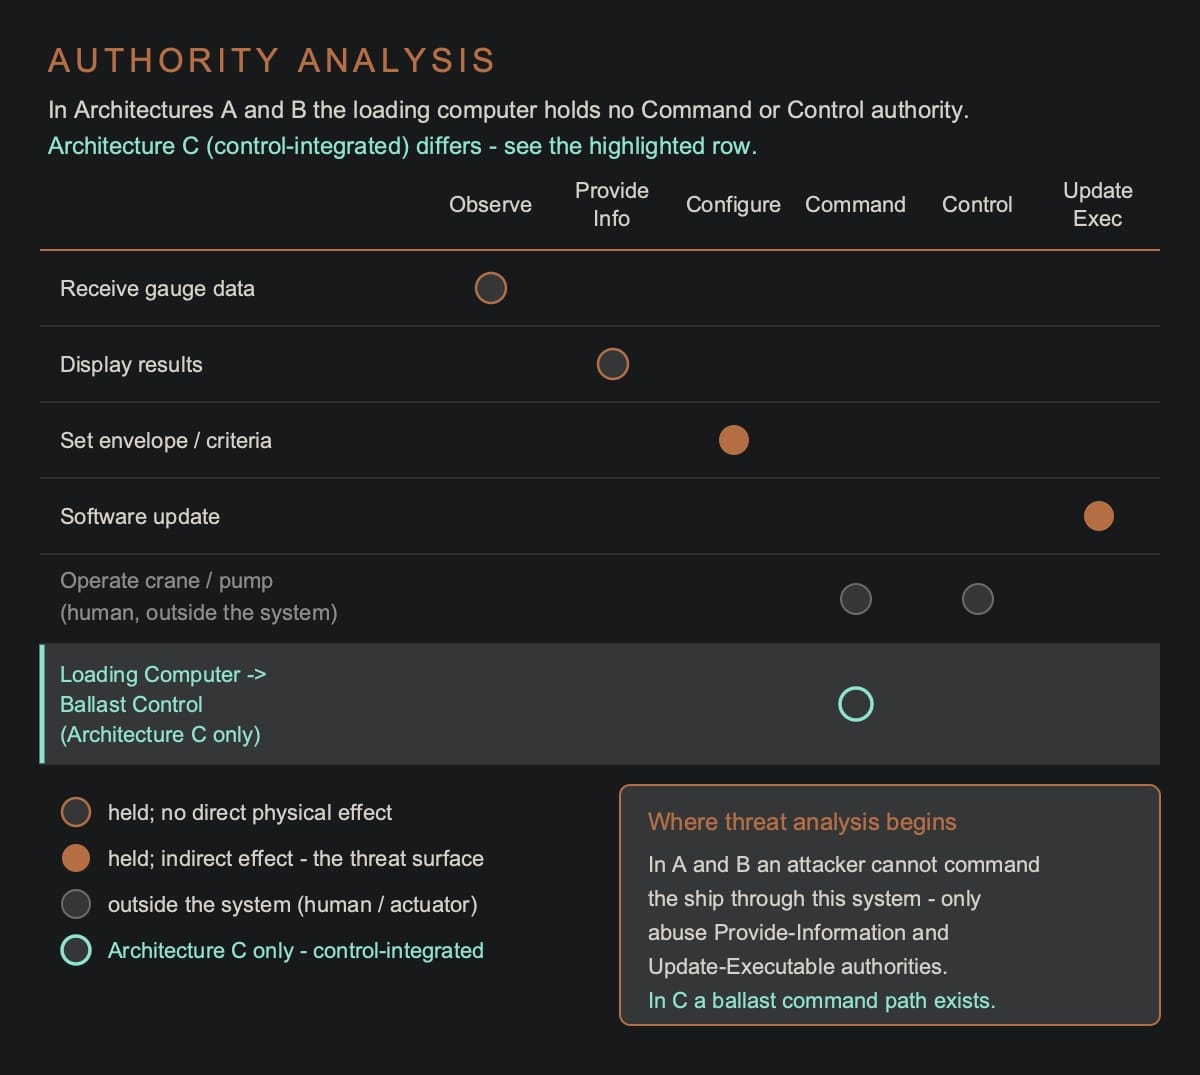
Task: Click the 'Software update' row label
Action: click(x=140, y=516)
